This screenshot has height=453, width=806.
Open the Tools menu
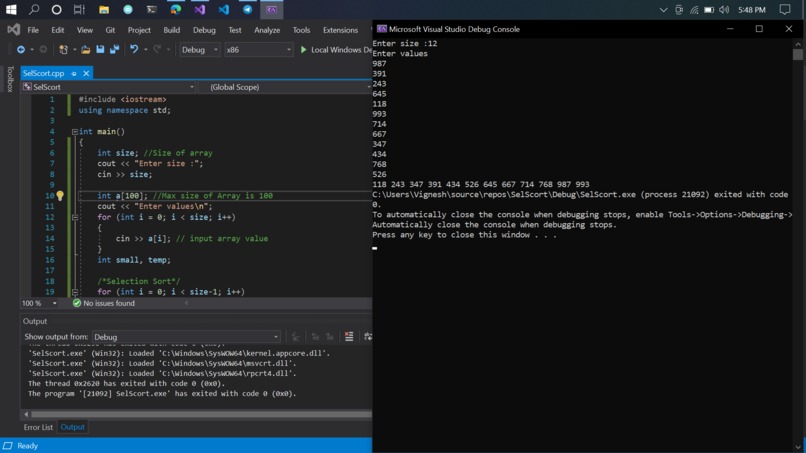click(x=301, y=30)
